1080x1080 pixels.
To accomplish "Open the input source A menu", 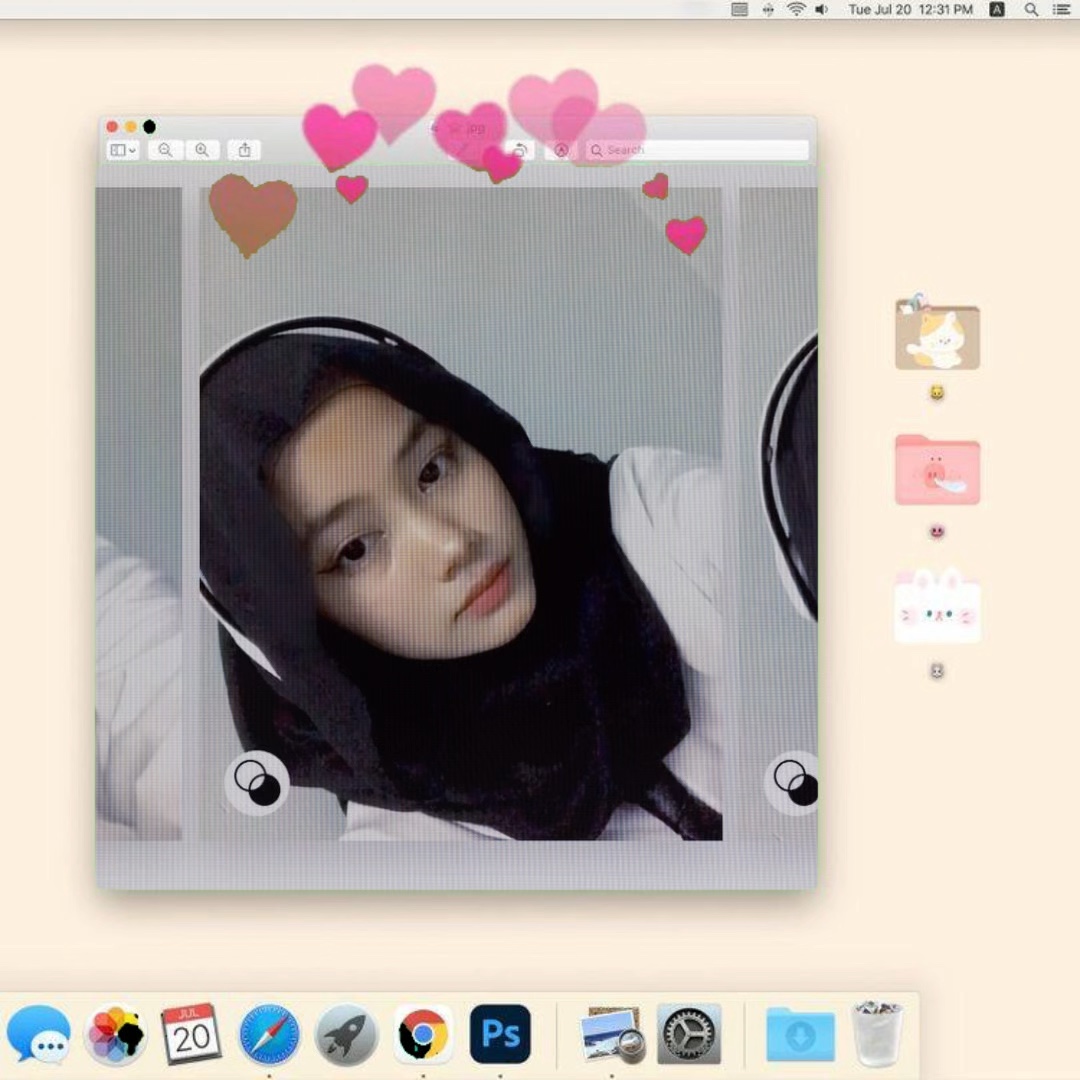I will (x=997, y=9).
